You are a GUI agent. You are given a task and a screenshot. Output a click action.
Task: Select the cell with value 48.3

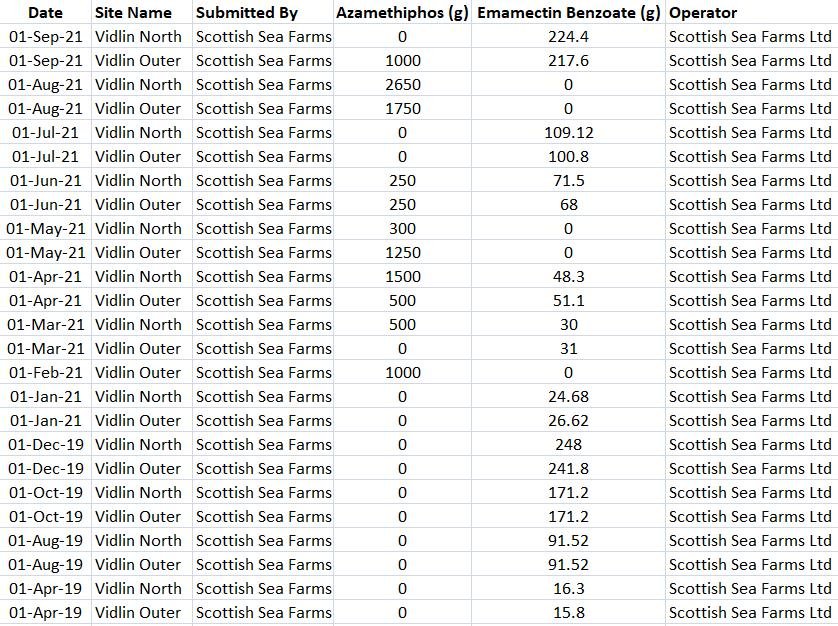(x=569, y=277)
